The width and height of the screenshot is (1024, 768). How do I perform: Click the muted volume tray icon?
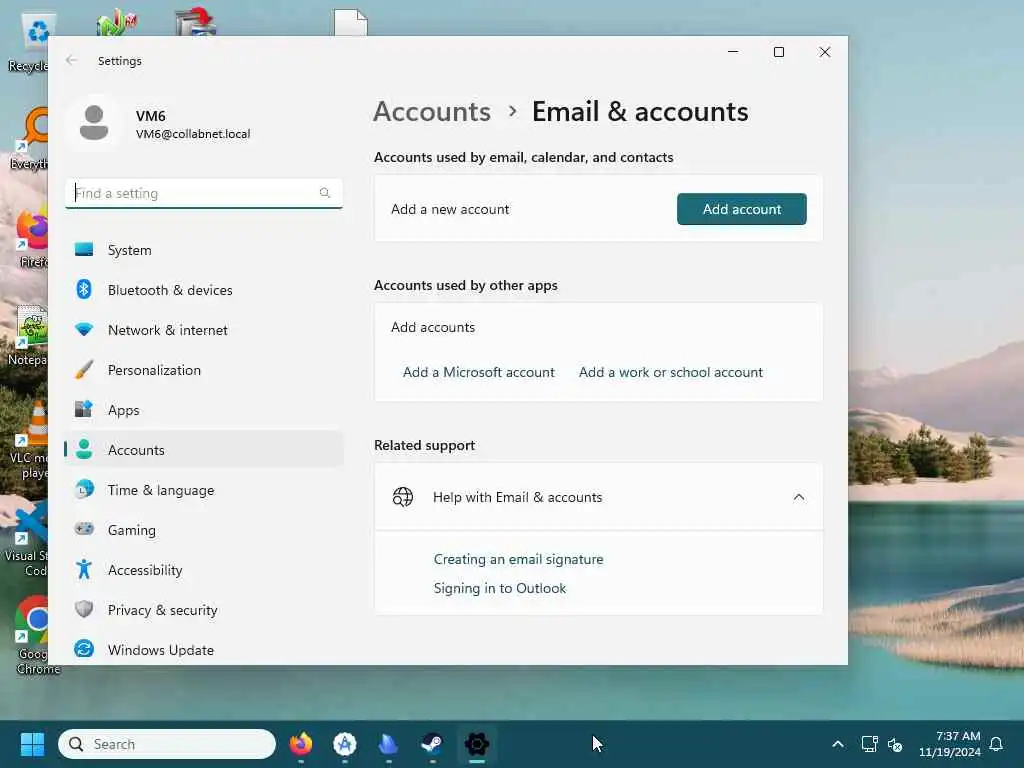coord(895,744)
